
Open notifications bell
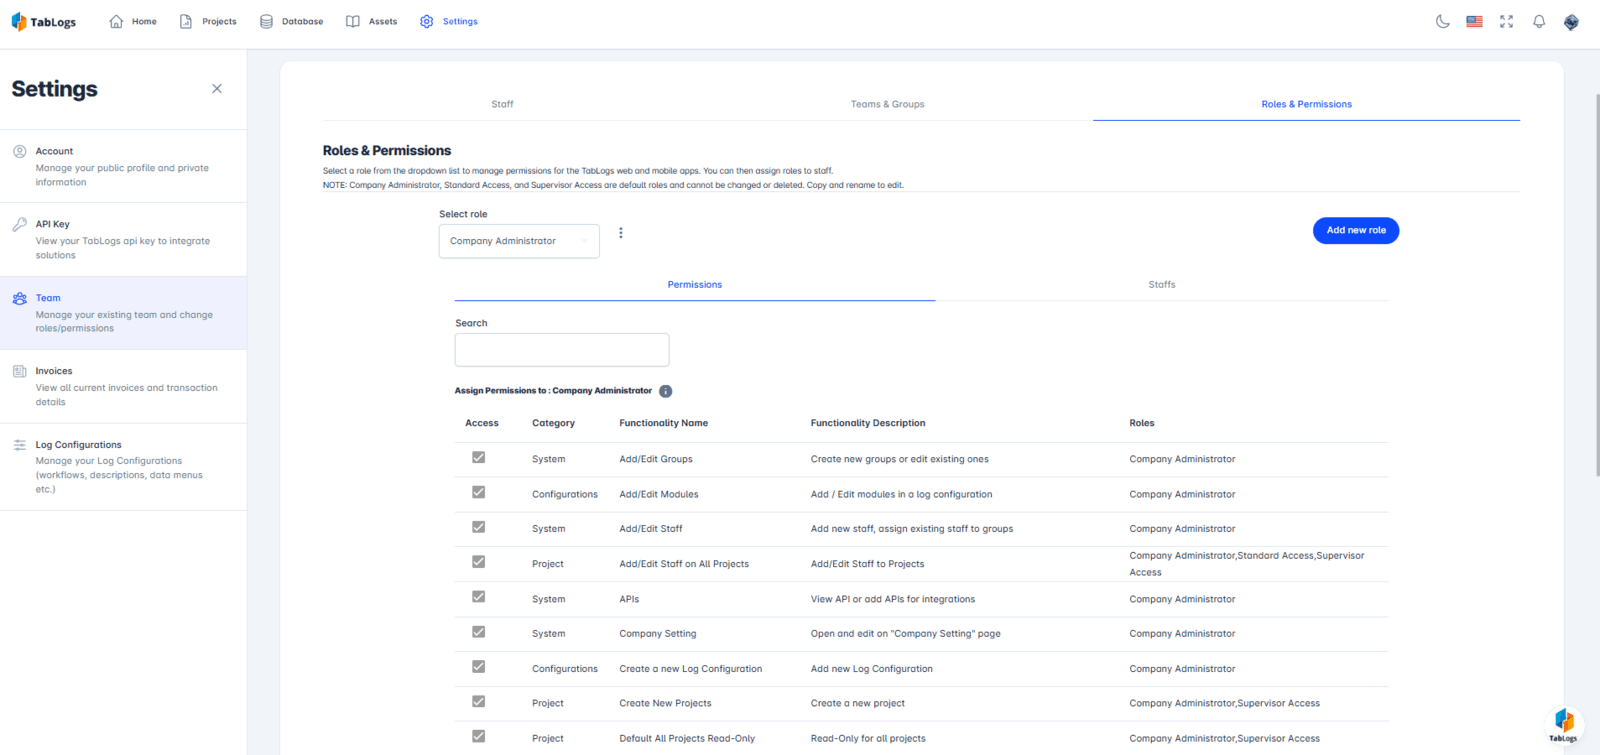(x=1539, y=21)
